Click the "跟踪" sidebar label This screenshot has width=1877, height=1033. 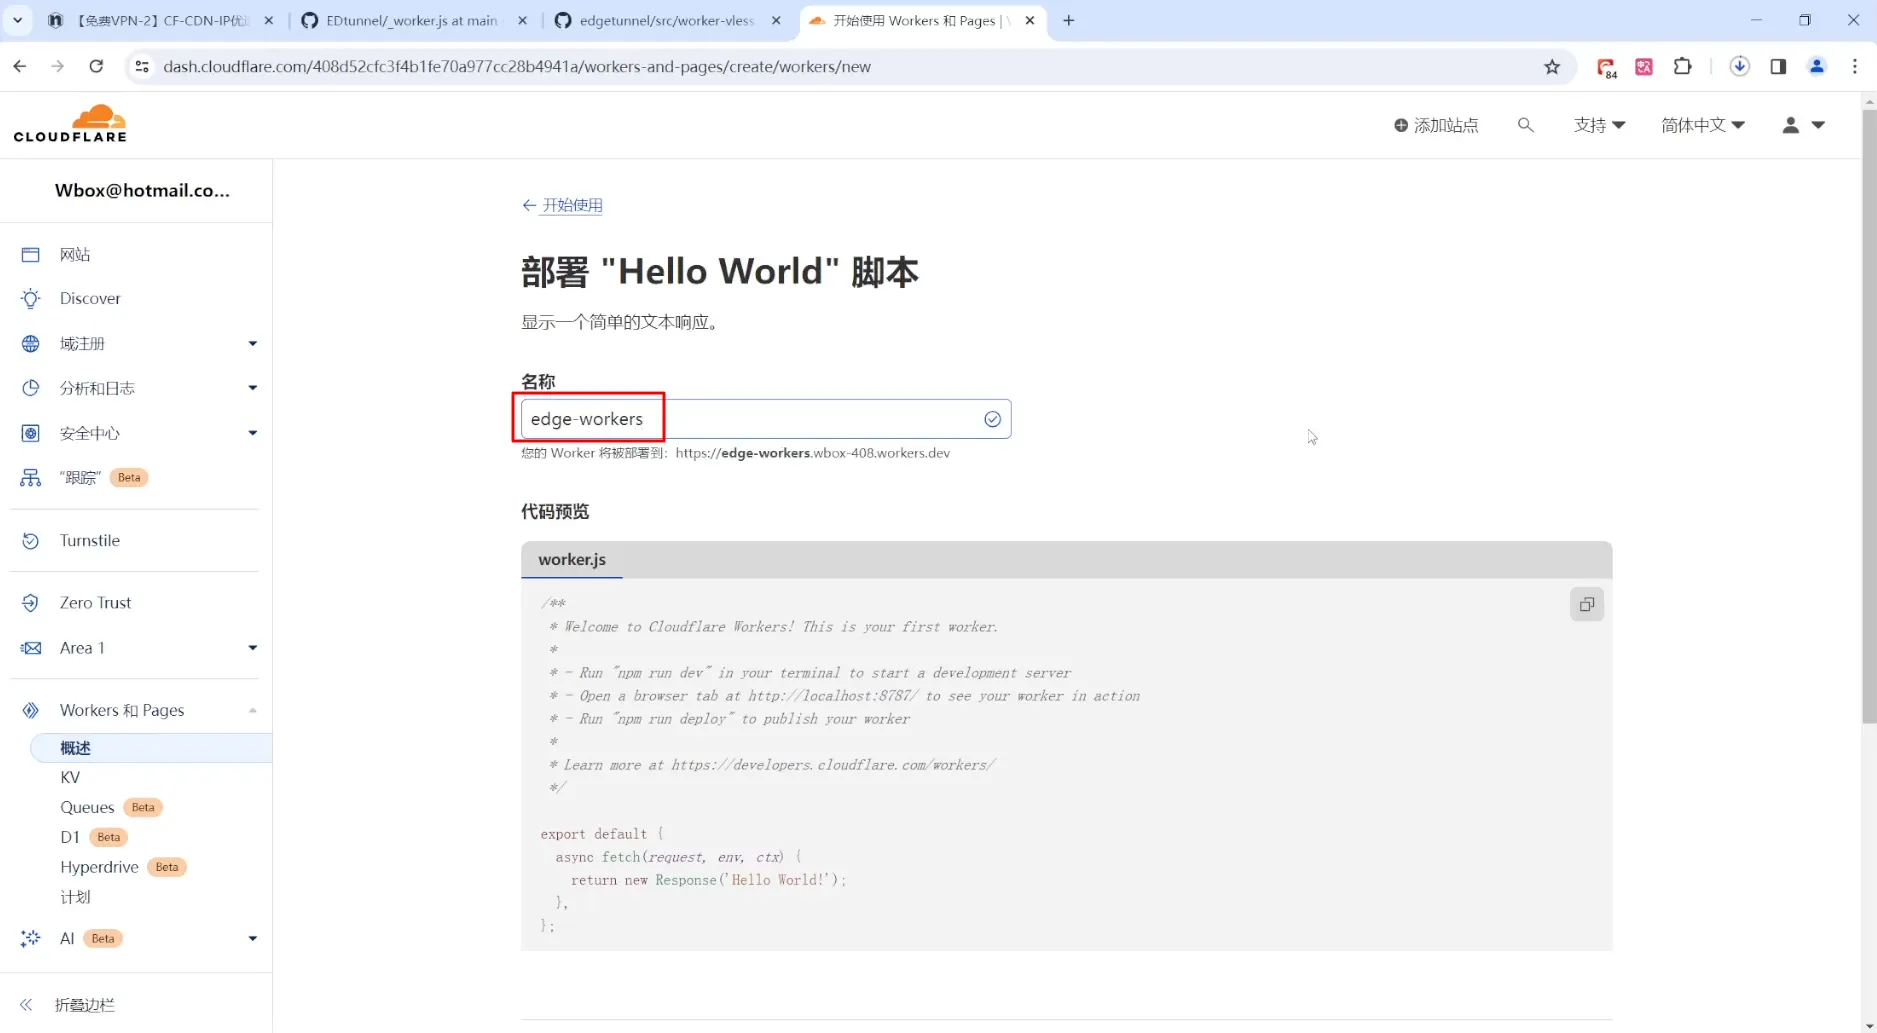point(80,478)
